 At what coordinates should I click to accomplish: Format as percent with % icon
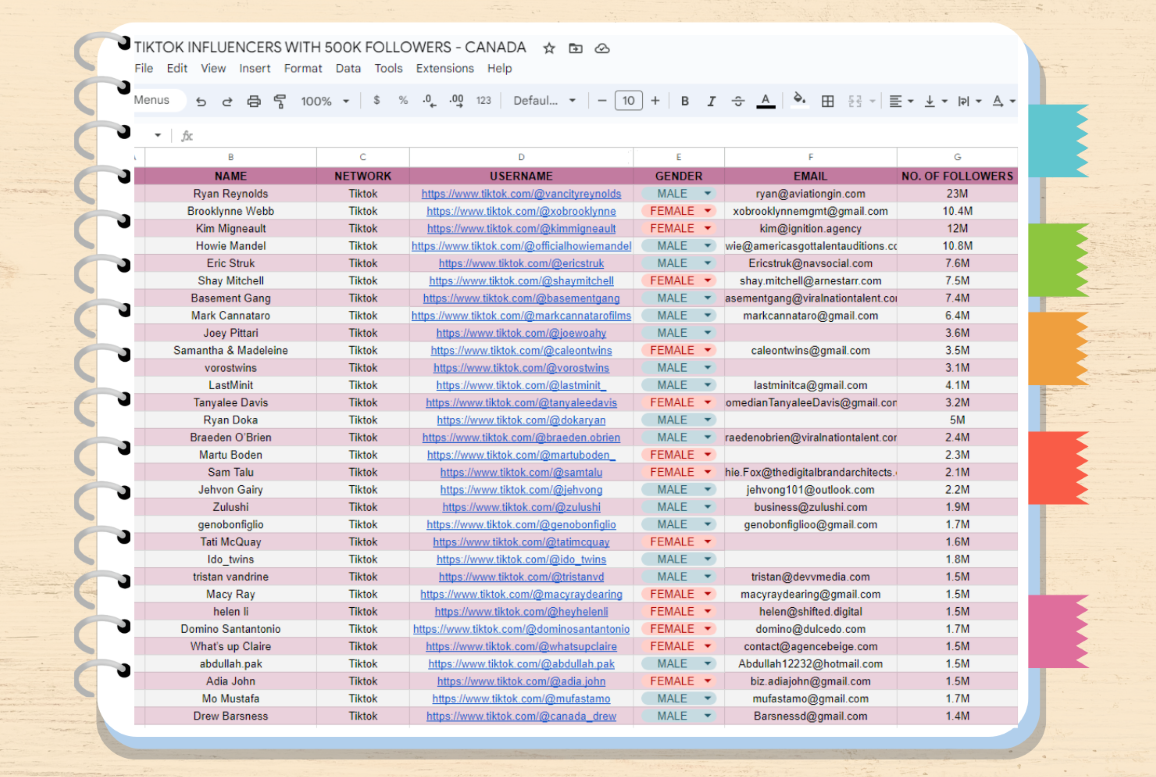(403, 100)
